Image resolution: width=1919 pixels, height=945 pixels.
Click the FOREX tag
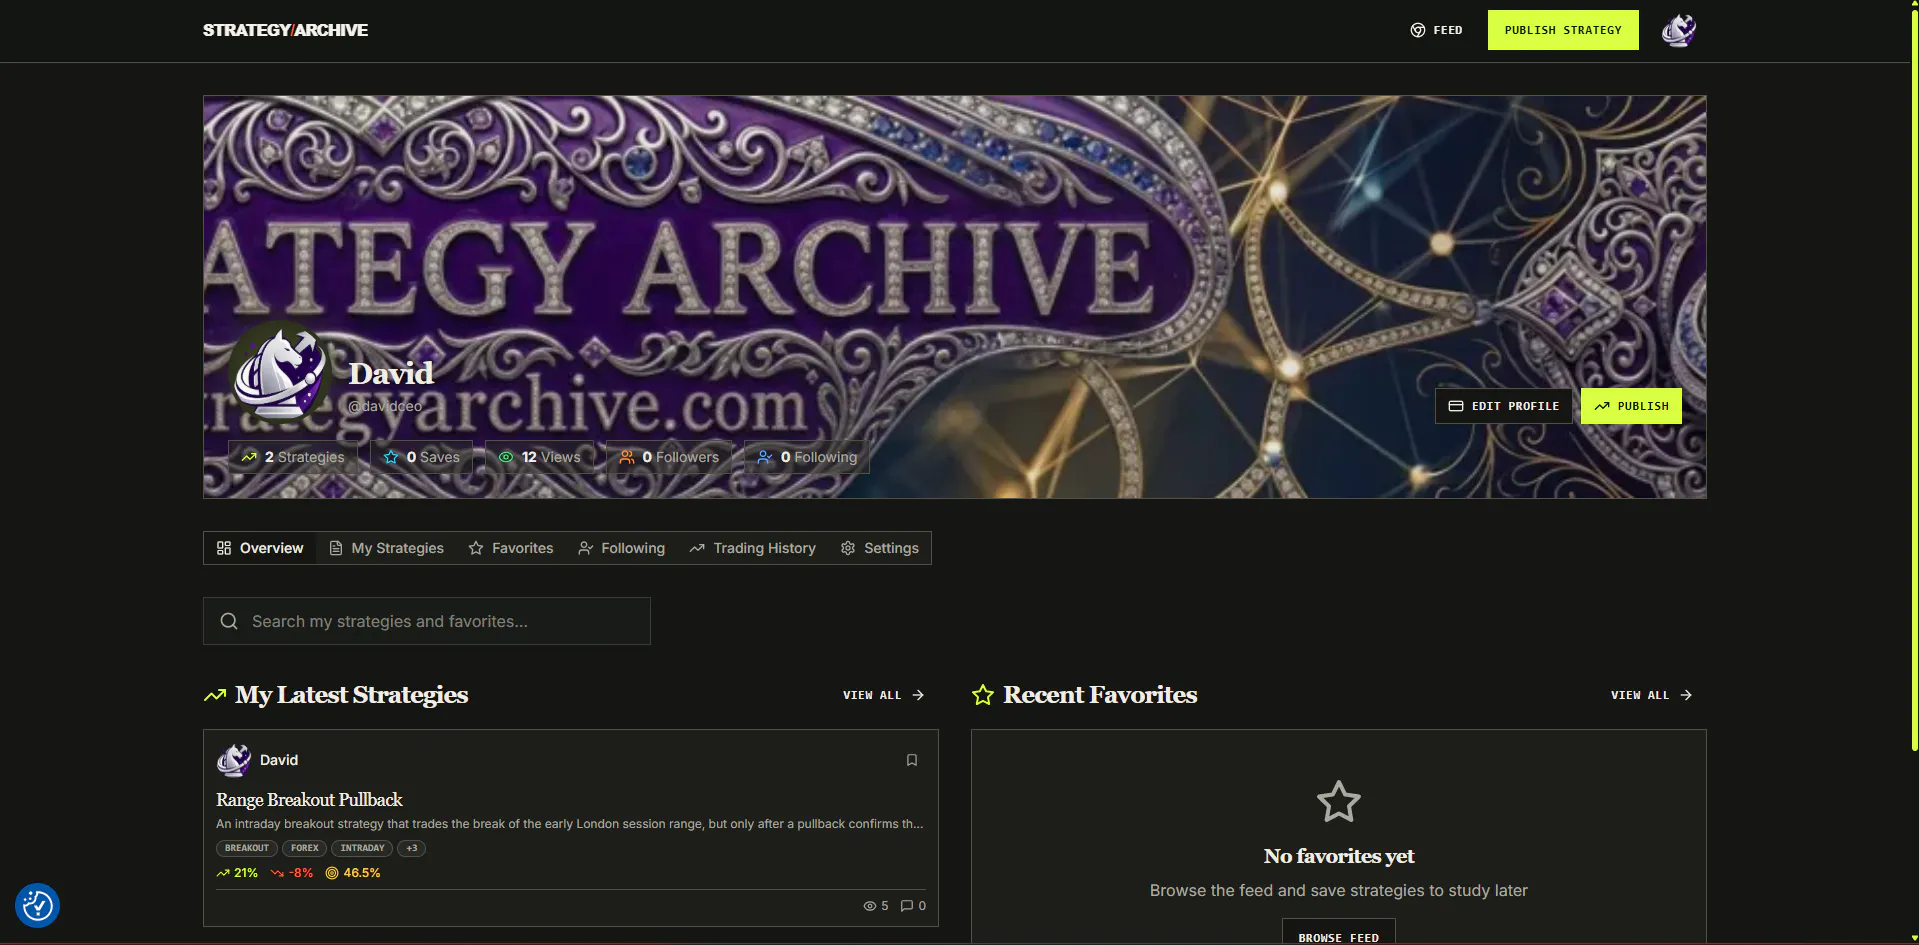tap(305, 848)
